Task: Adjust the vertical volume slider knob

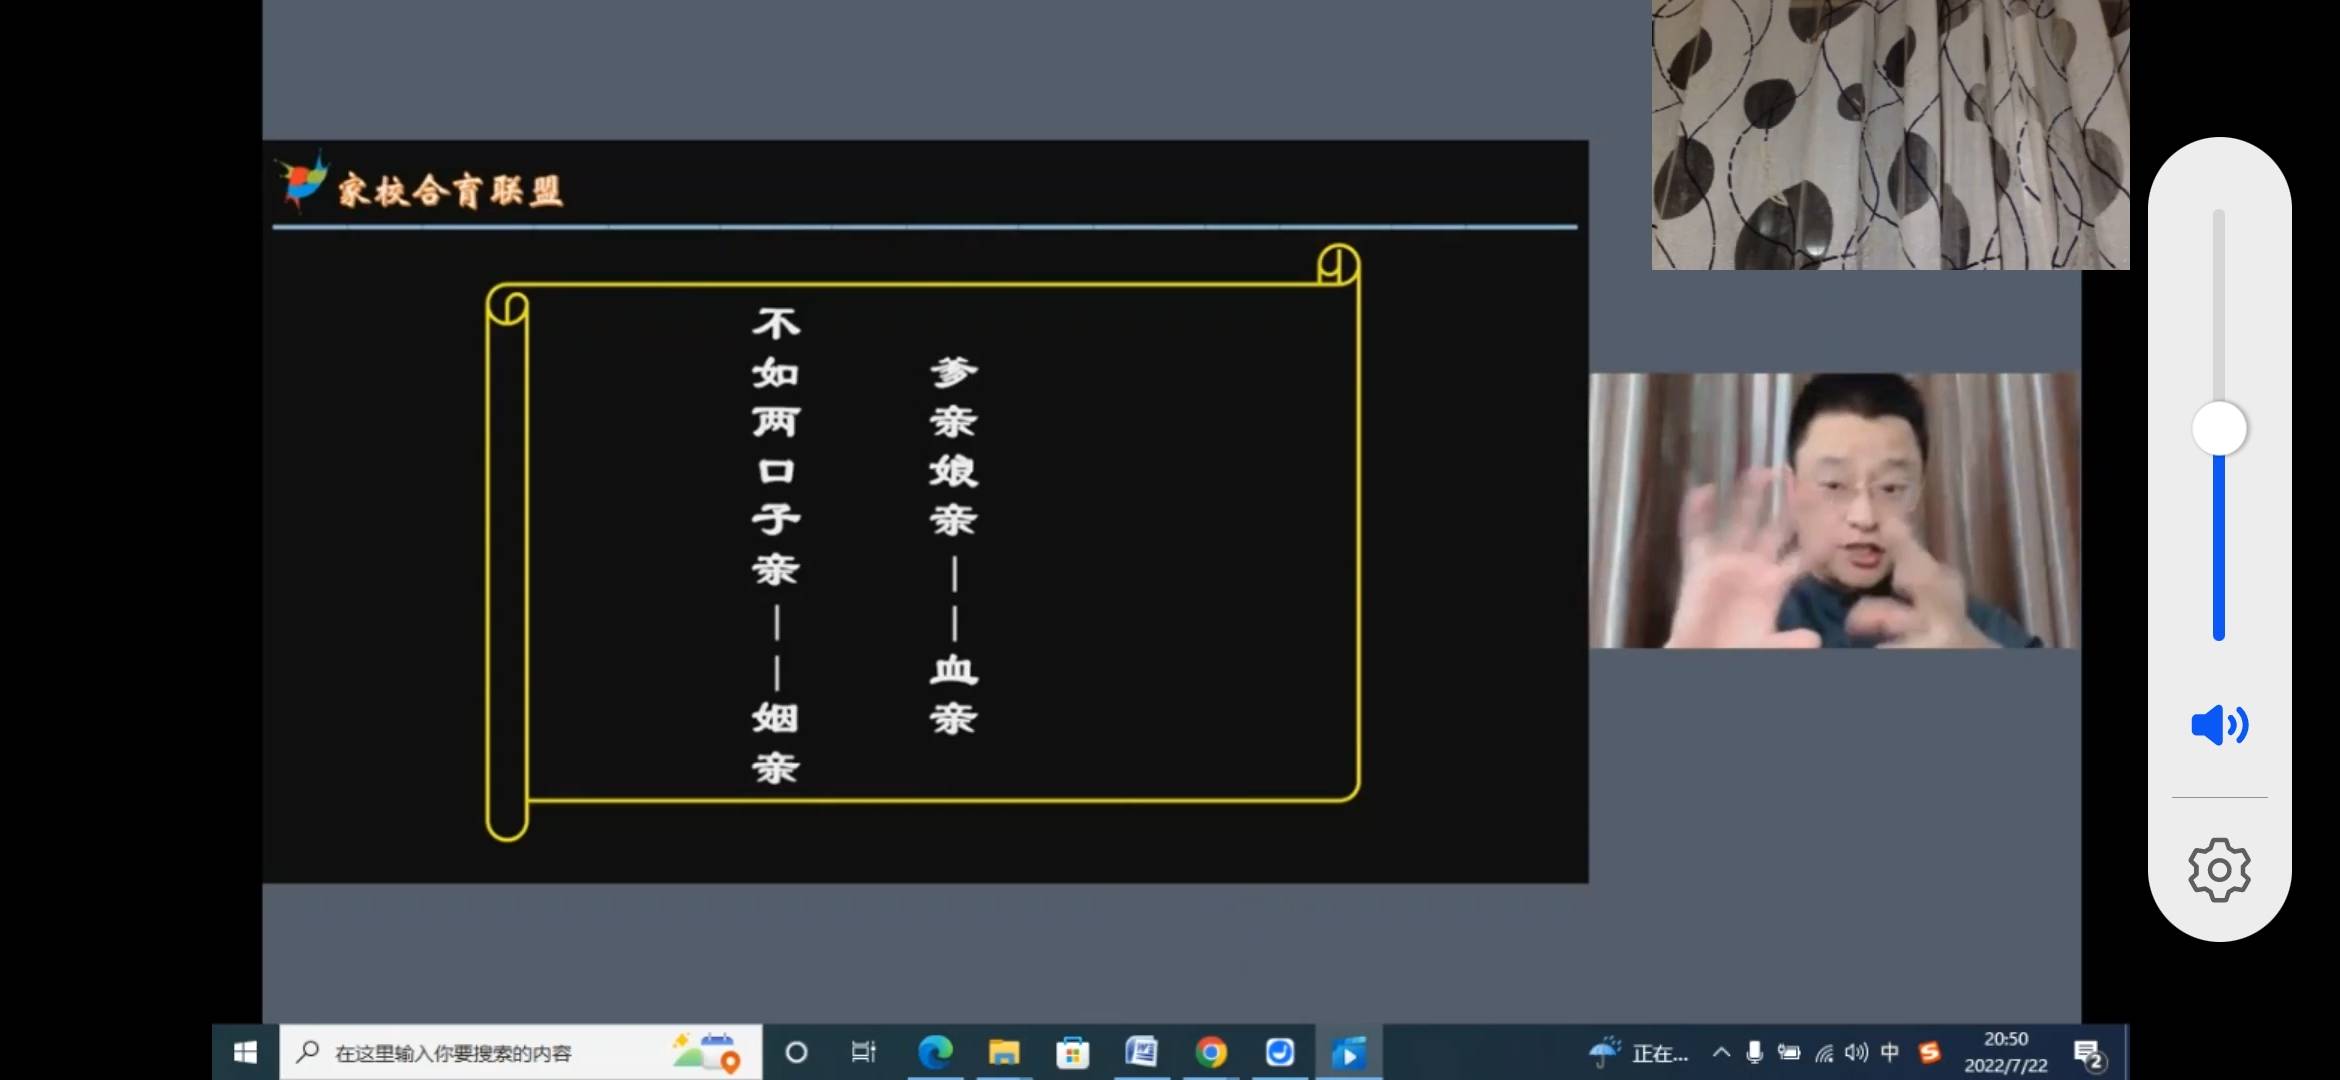Action: pos(2219,429)
